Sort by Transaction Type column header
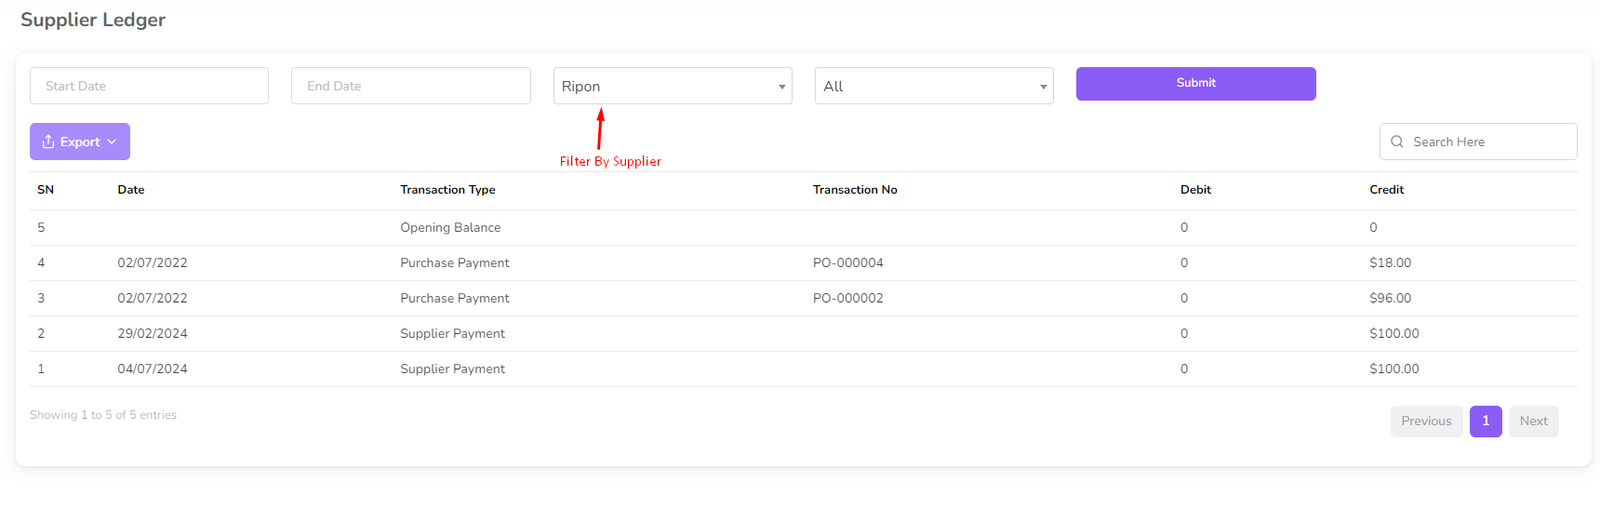The image size is (1600, 524). pyautogui.click(x=447, y=190)
